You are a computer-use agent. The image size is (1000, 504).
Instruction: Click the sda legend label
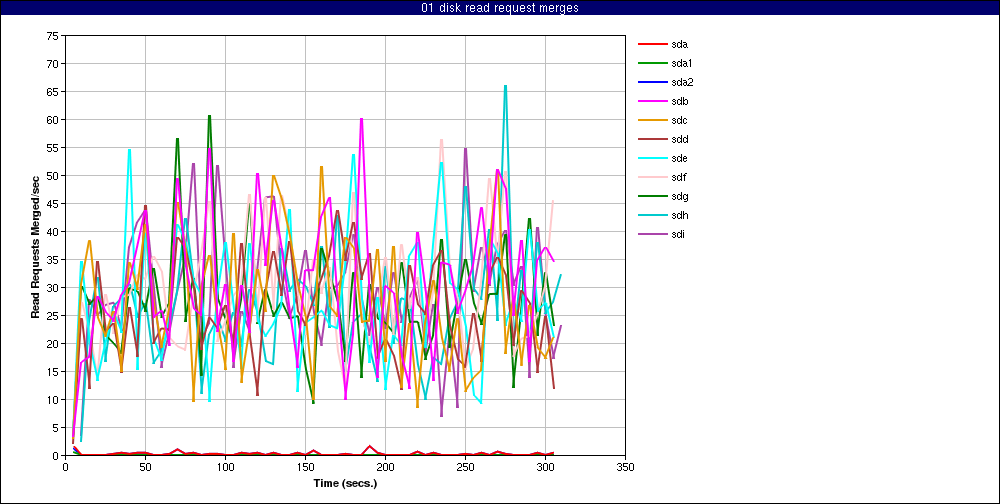tap(680, 44)
